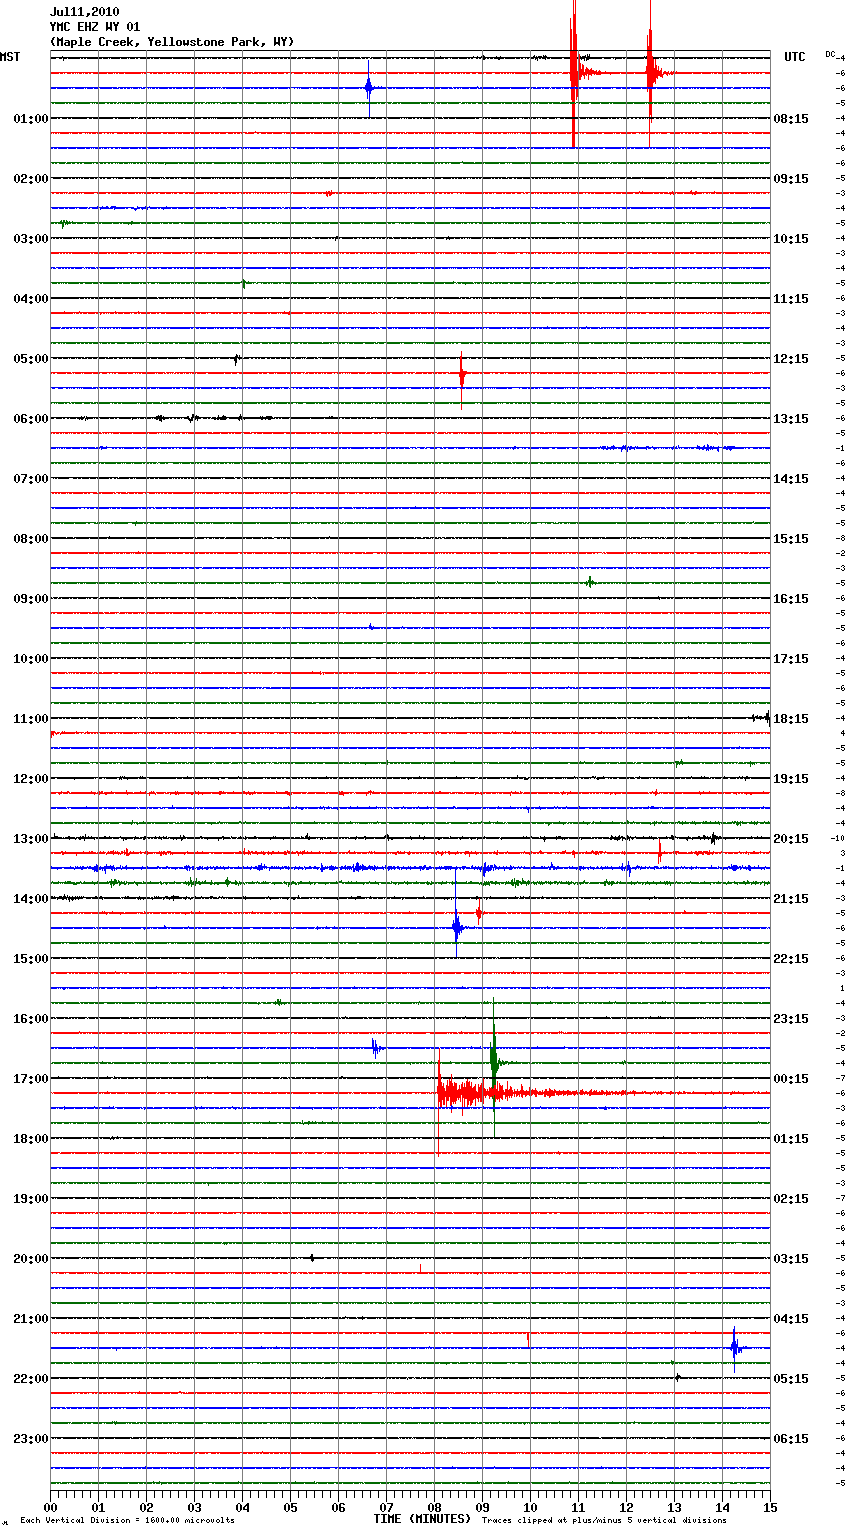Click the TIME (MINUTES) axis title
Screen dimensions: 850x1534
coord(422,1518)
